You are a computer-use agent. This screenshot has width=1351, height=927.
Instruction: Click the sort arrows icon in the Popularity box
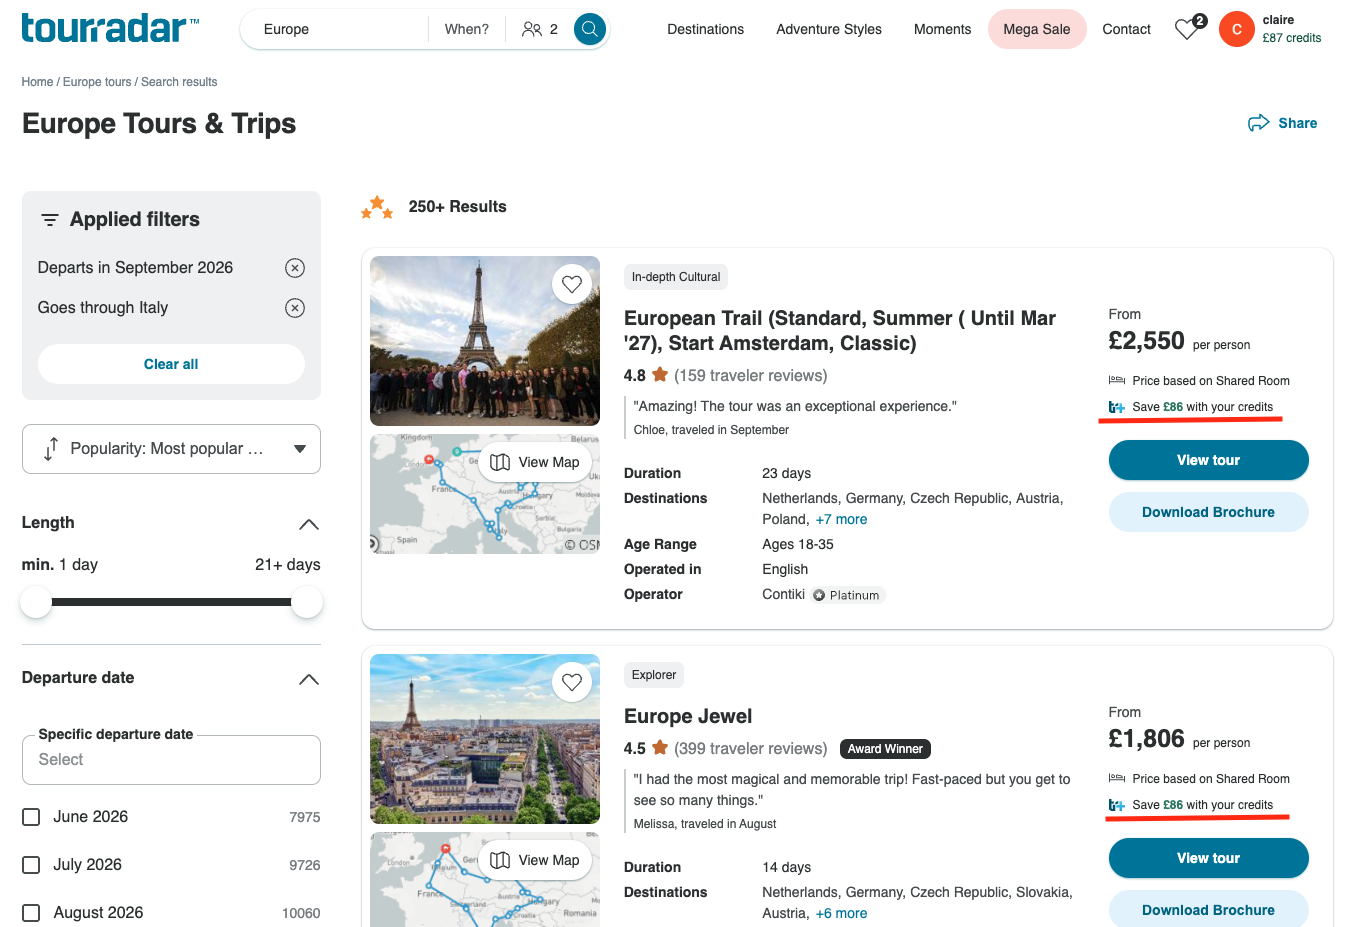[51, 449]
